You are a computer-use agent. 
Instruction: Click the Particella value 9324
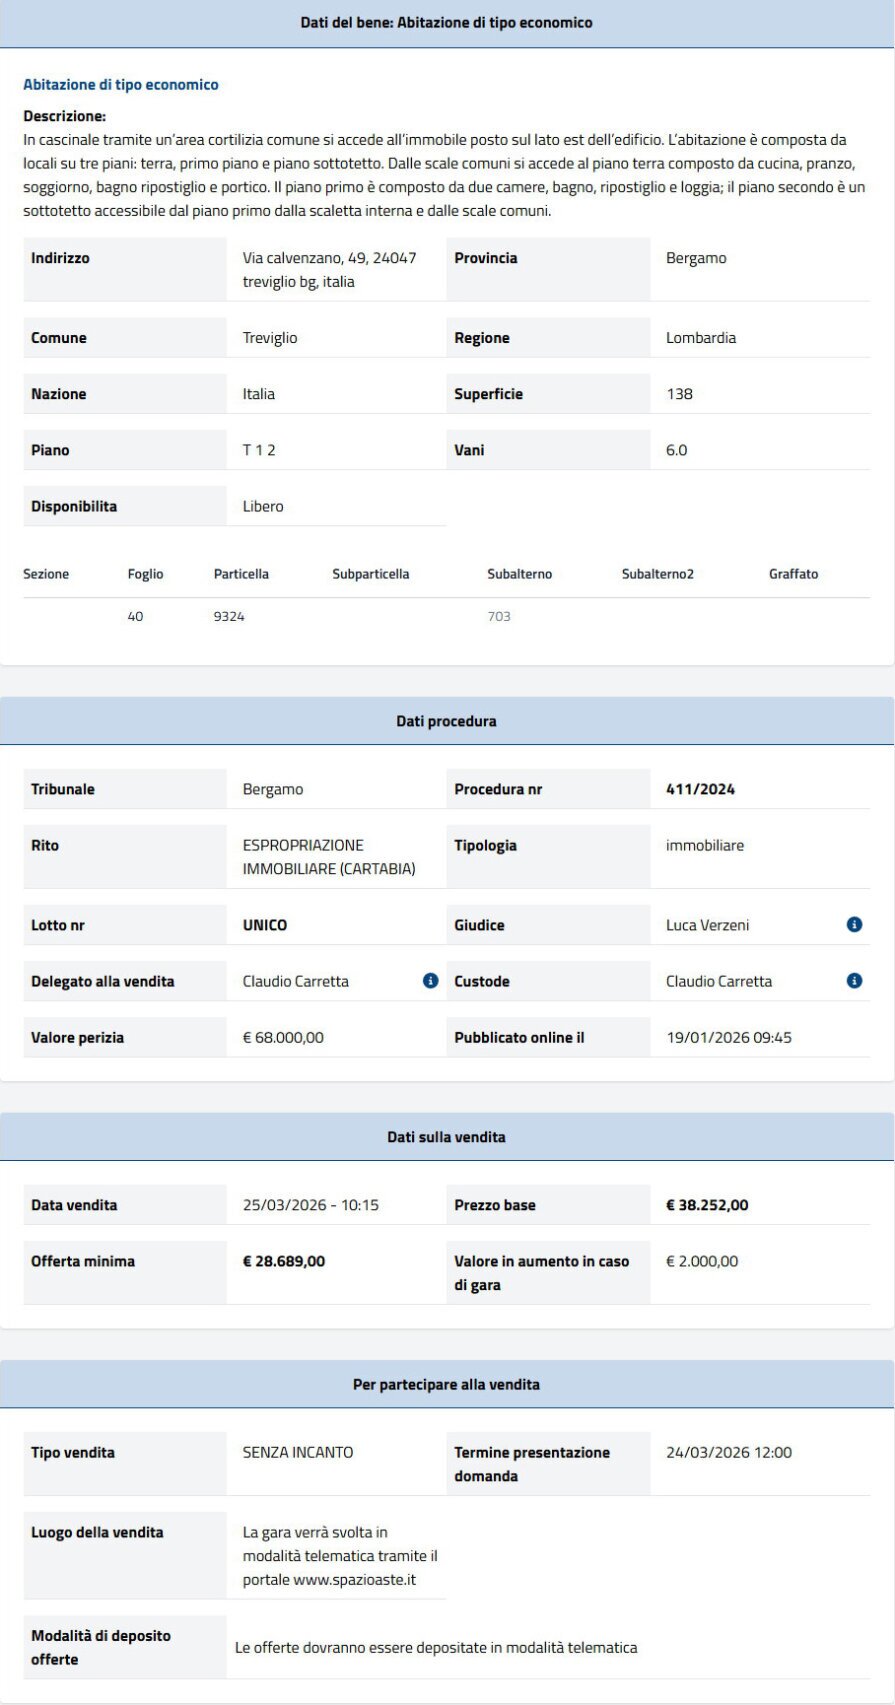pos(229,617)
